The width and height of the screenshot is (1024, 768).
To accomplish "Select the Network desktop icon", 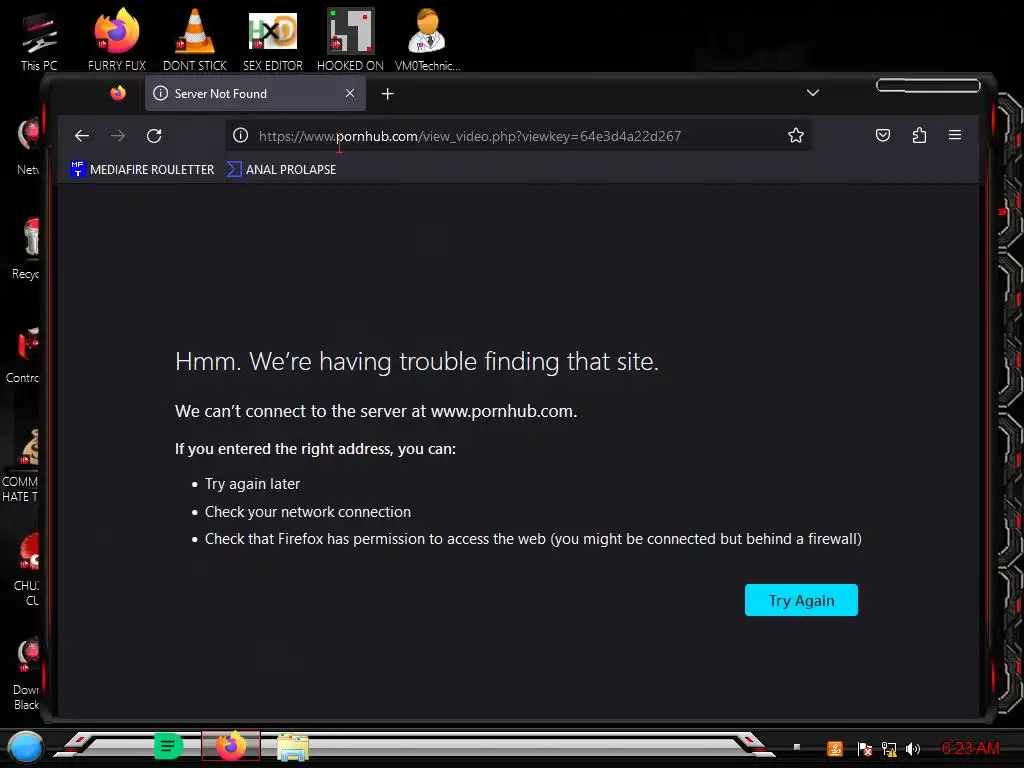I will (x=27, y=147).
